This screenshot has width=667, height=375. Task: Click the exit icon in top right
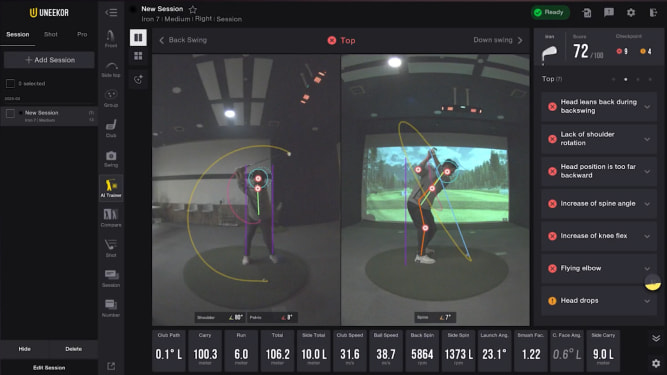[x=653, y=12]
